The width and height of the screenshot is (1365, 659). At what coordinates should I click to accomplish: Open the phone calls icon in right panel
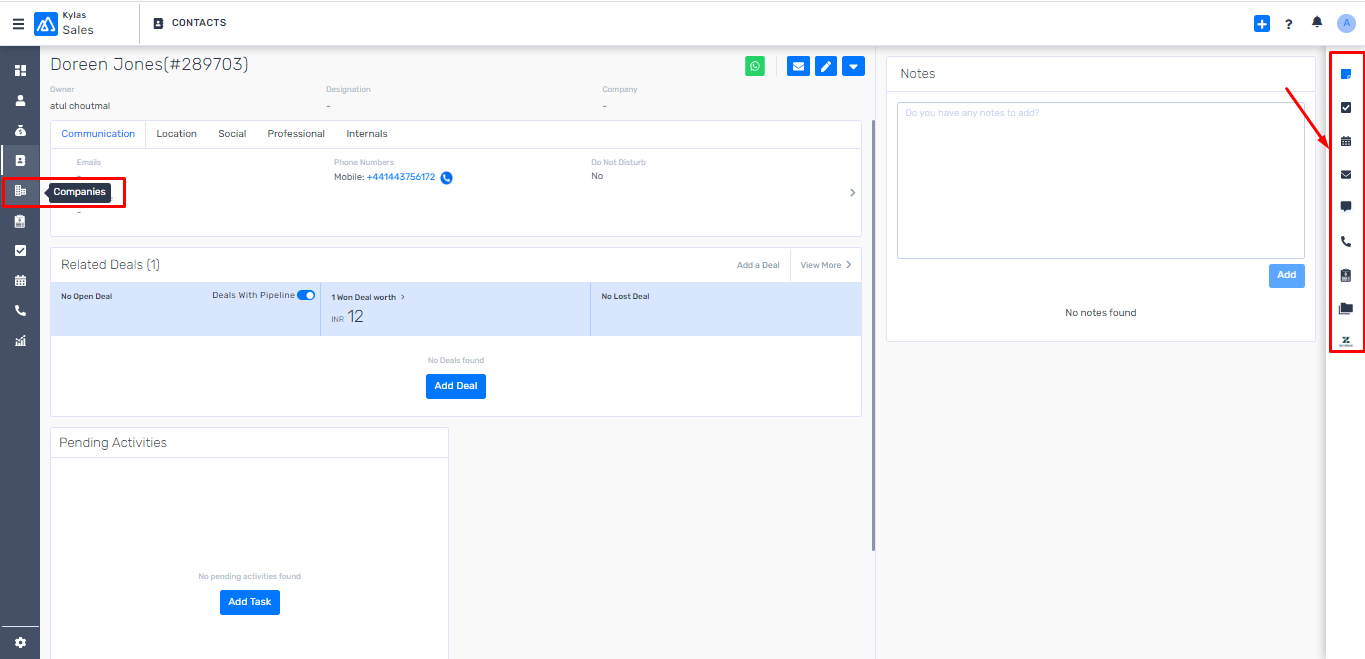pyautogui.click(x=1346, y=241)
